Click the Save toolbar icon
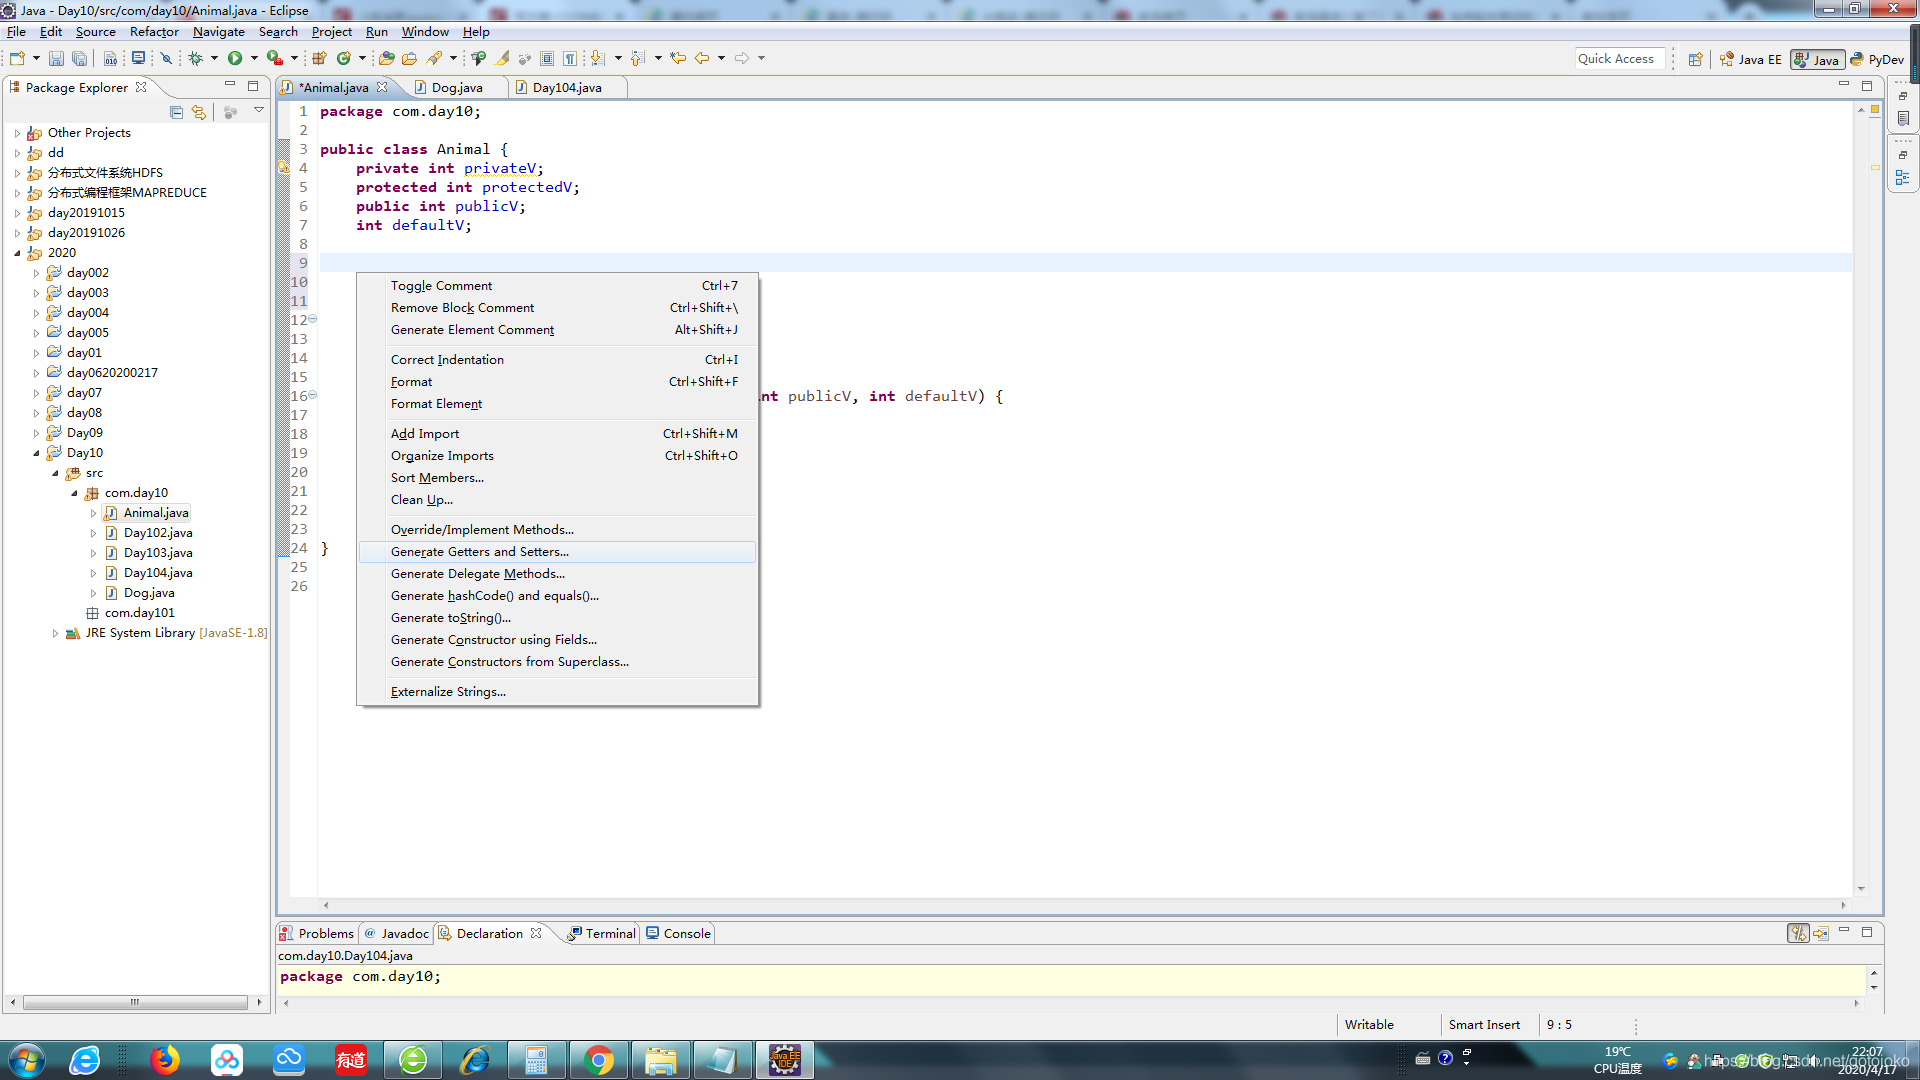 click(x=56, y=58)
